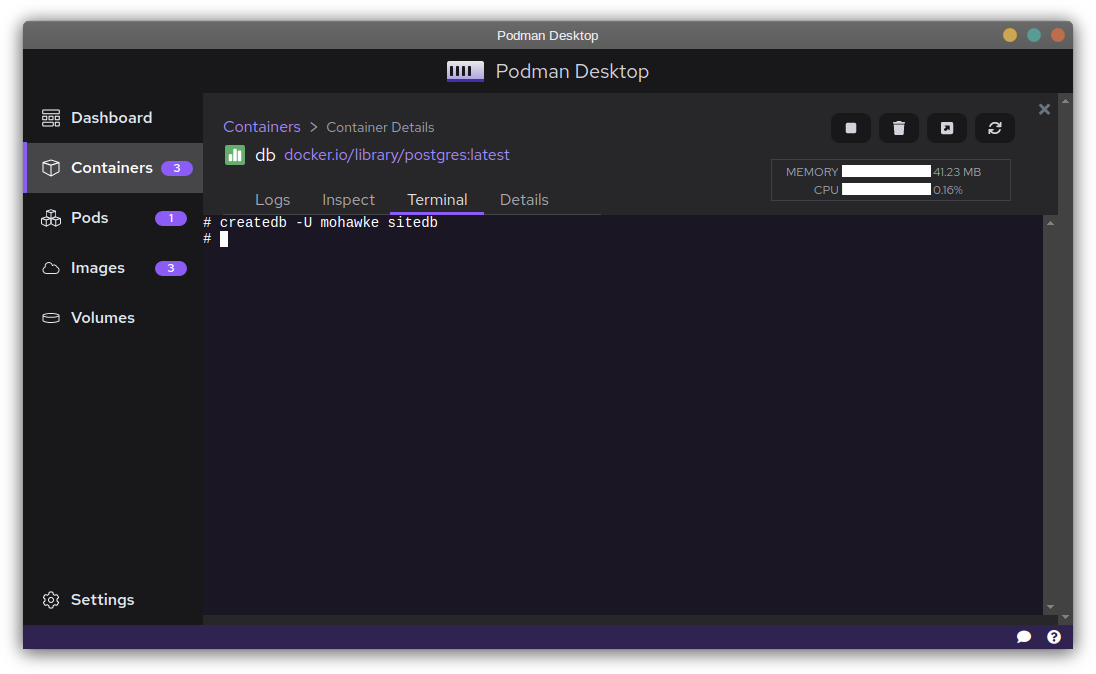Stop the db container
This screenshot has width=1096, height=674.
click(851, 128)
